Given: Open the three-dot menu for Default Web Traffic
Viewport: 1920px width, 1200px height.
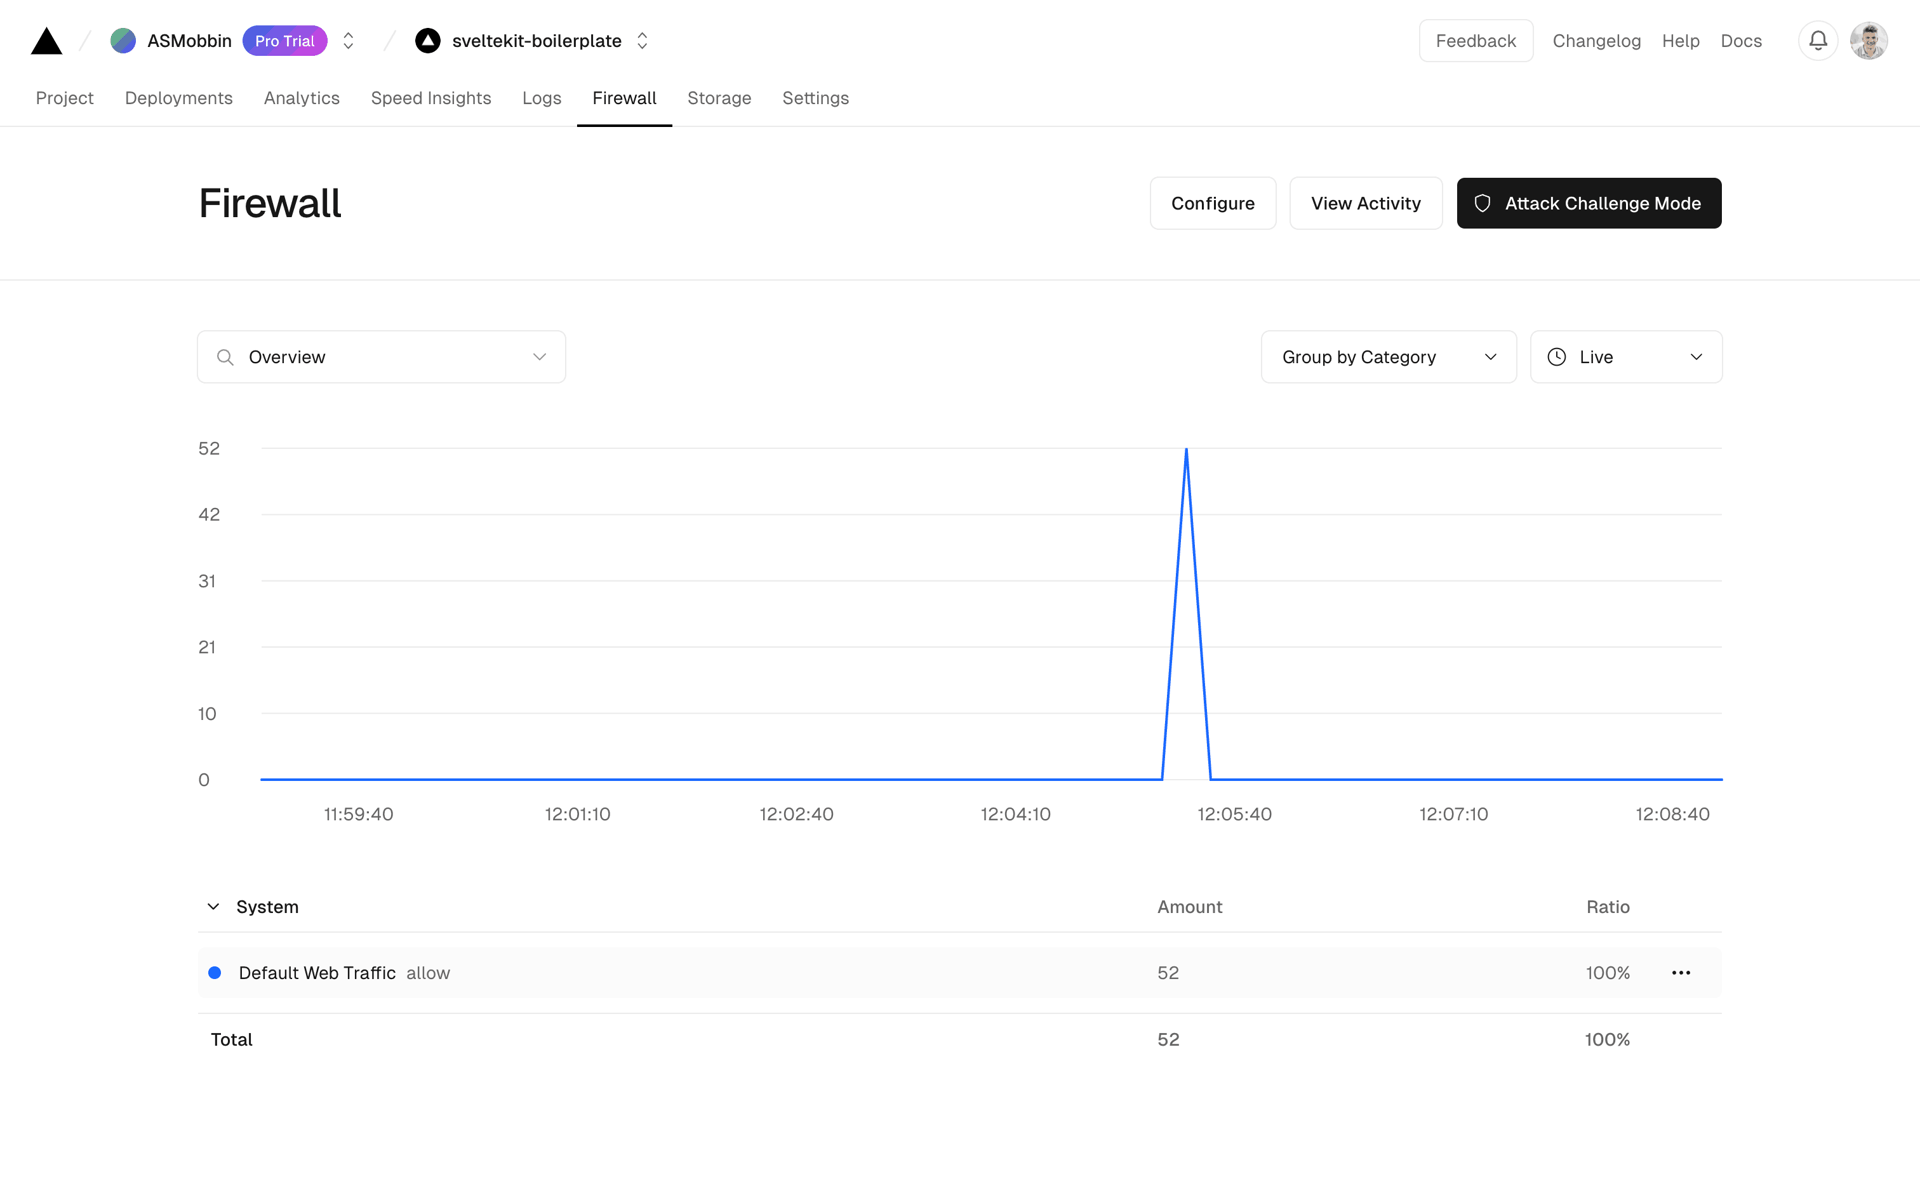Looking at the screenshot, I should pyautogui.click(x=1681, y=973).
